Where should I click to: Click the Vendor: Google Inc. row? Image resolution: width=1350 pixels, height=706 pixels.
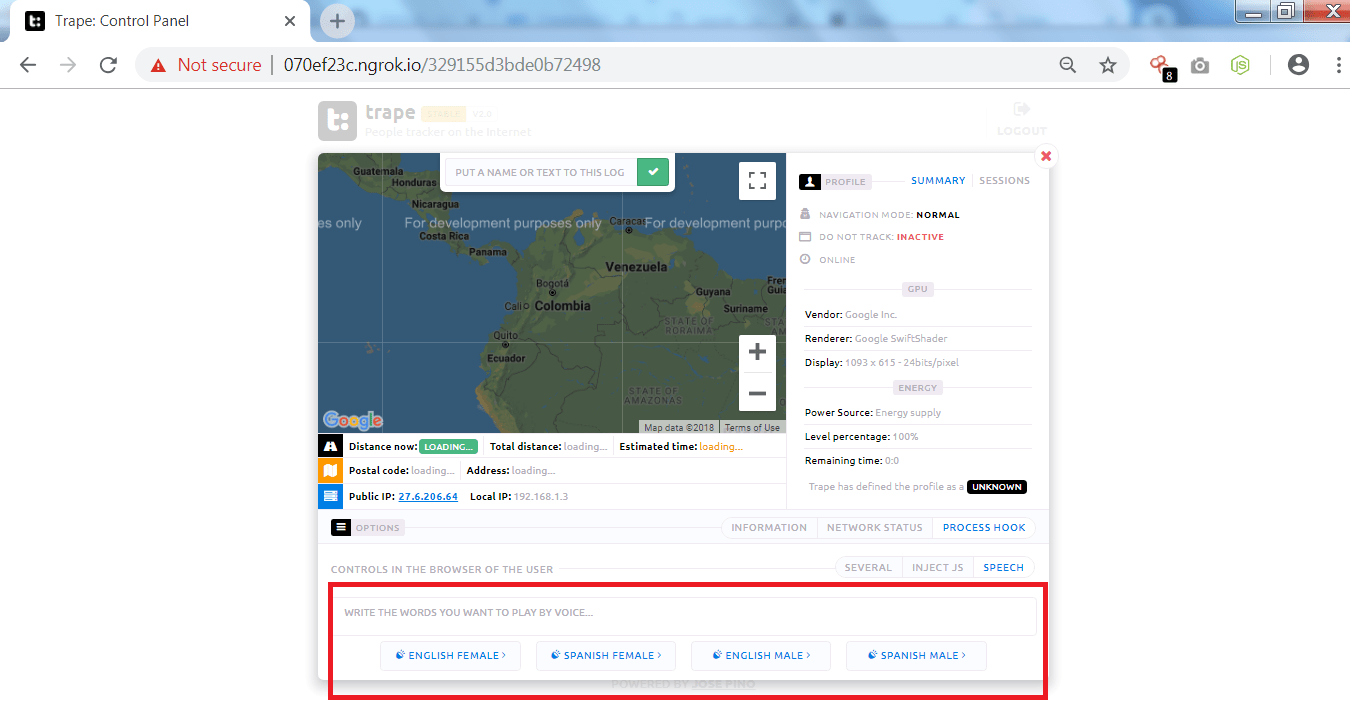(918, 315)
